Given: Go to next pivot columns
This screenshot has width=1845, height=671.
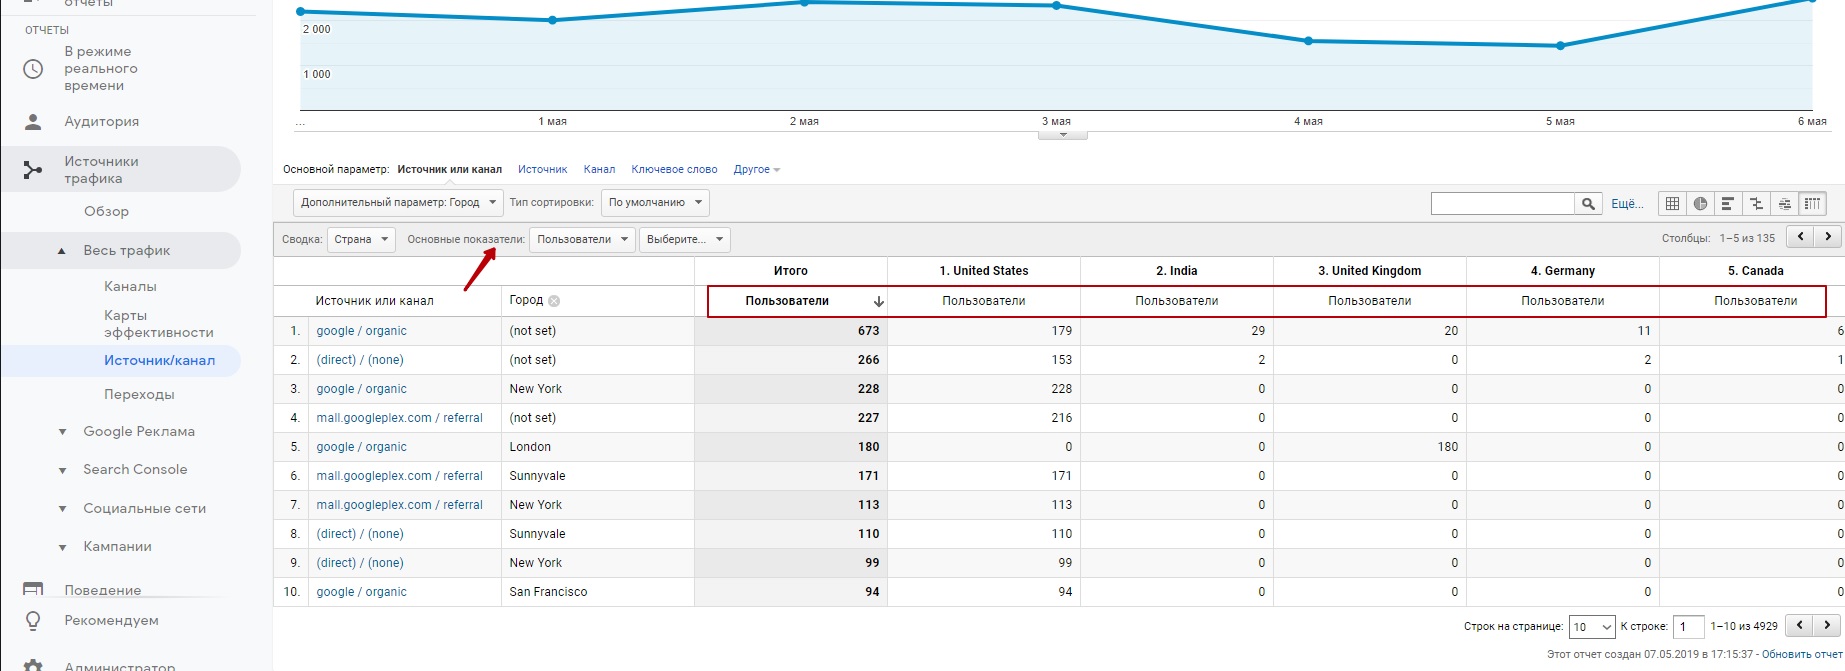Looking at the screenshot, I should pyautogui.click(x=1828, y=237).
